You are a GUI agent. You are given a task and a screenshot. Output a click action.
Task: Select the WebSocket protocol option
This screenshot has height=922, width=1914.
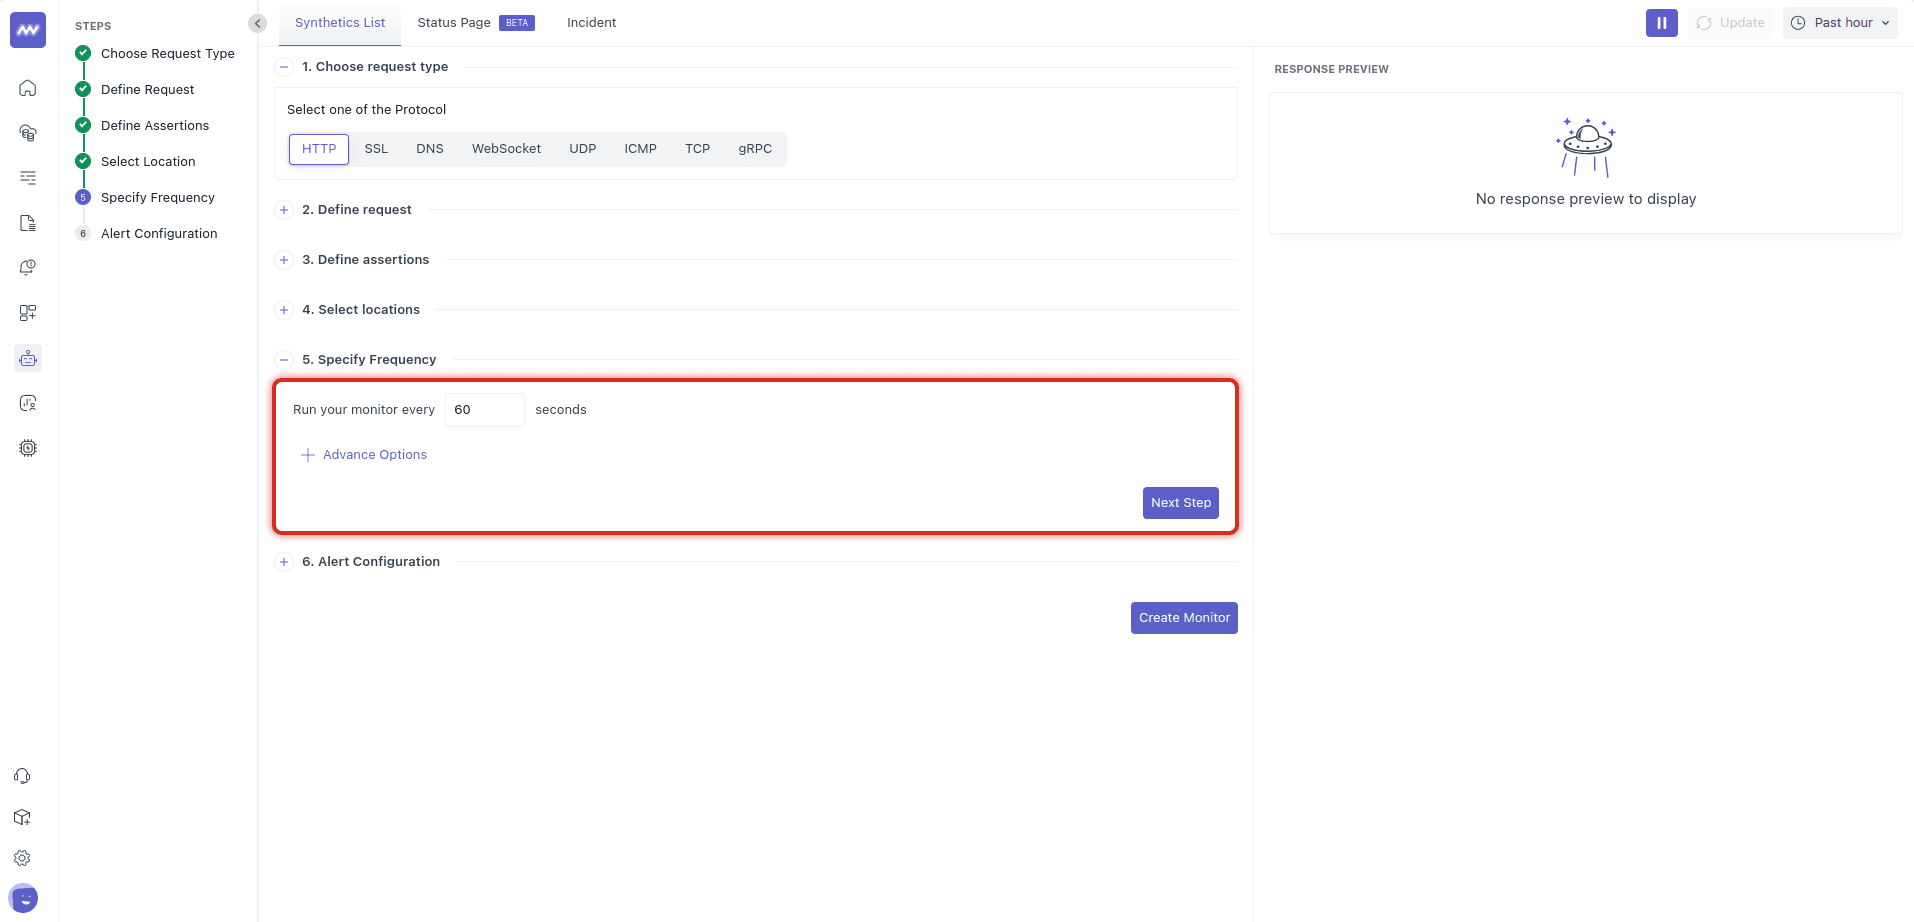(x=506, y=149)
